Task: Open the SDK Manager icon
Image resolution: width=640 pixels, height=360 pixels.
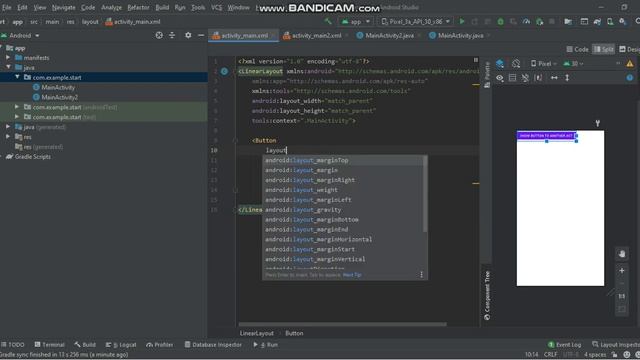Action: (x=622, y=22)
